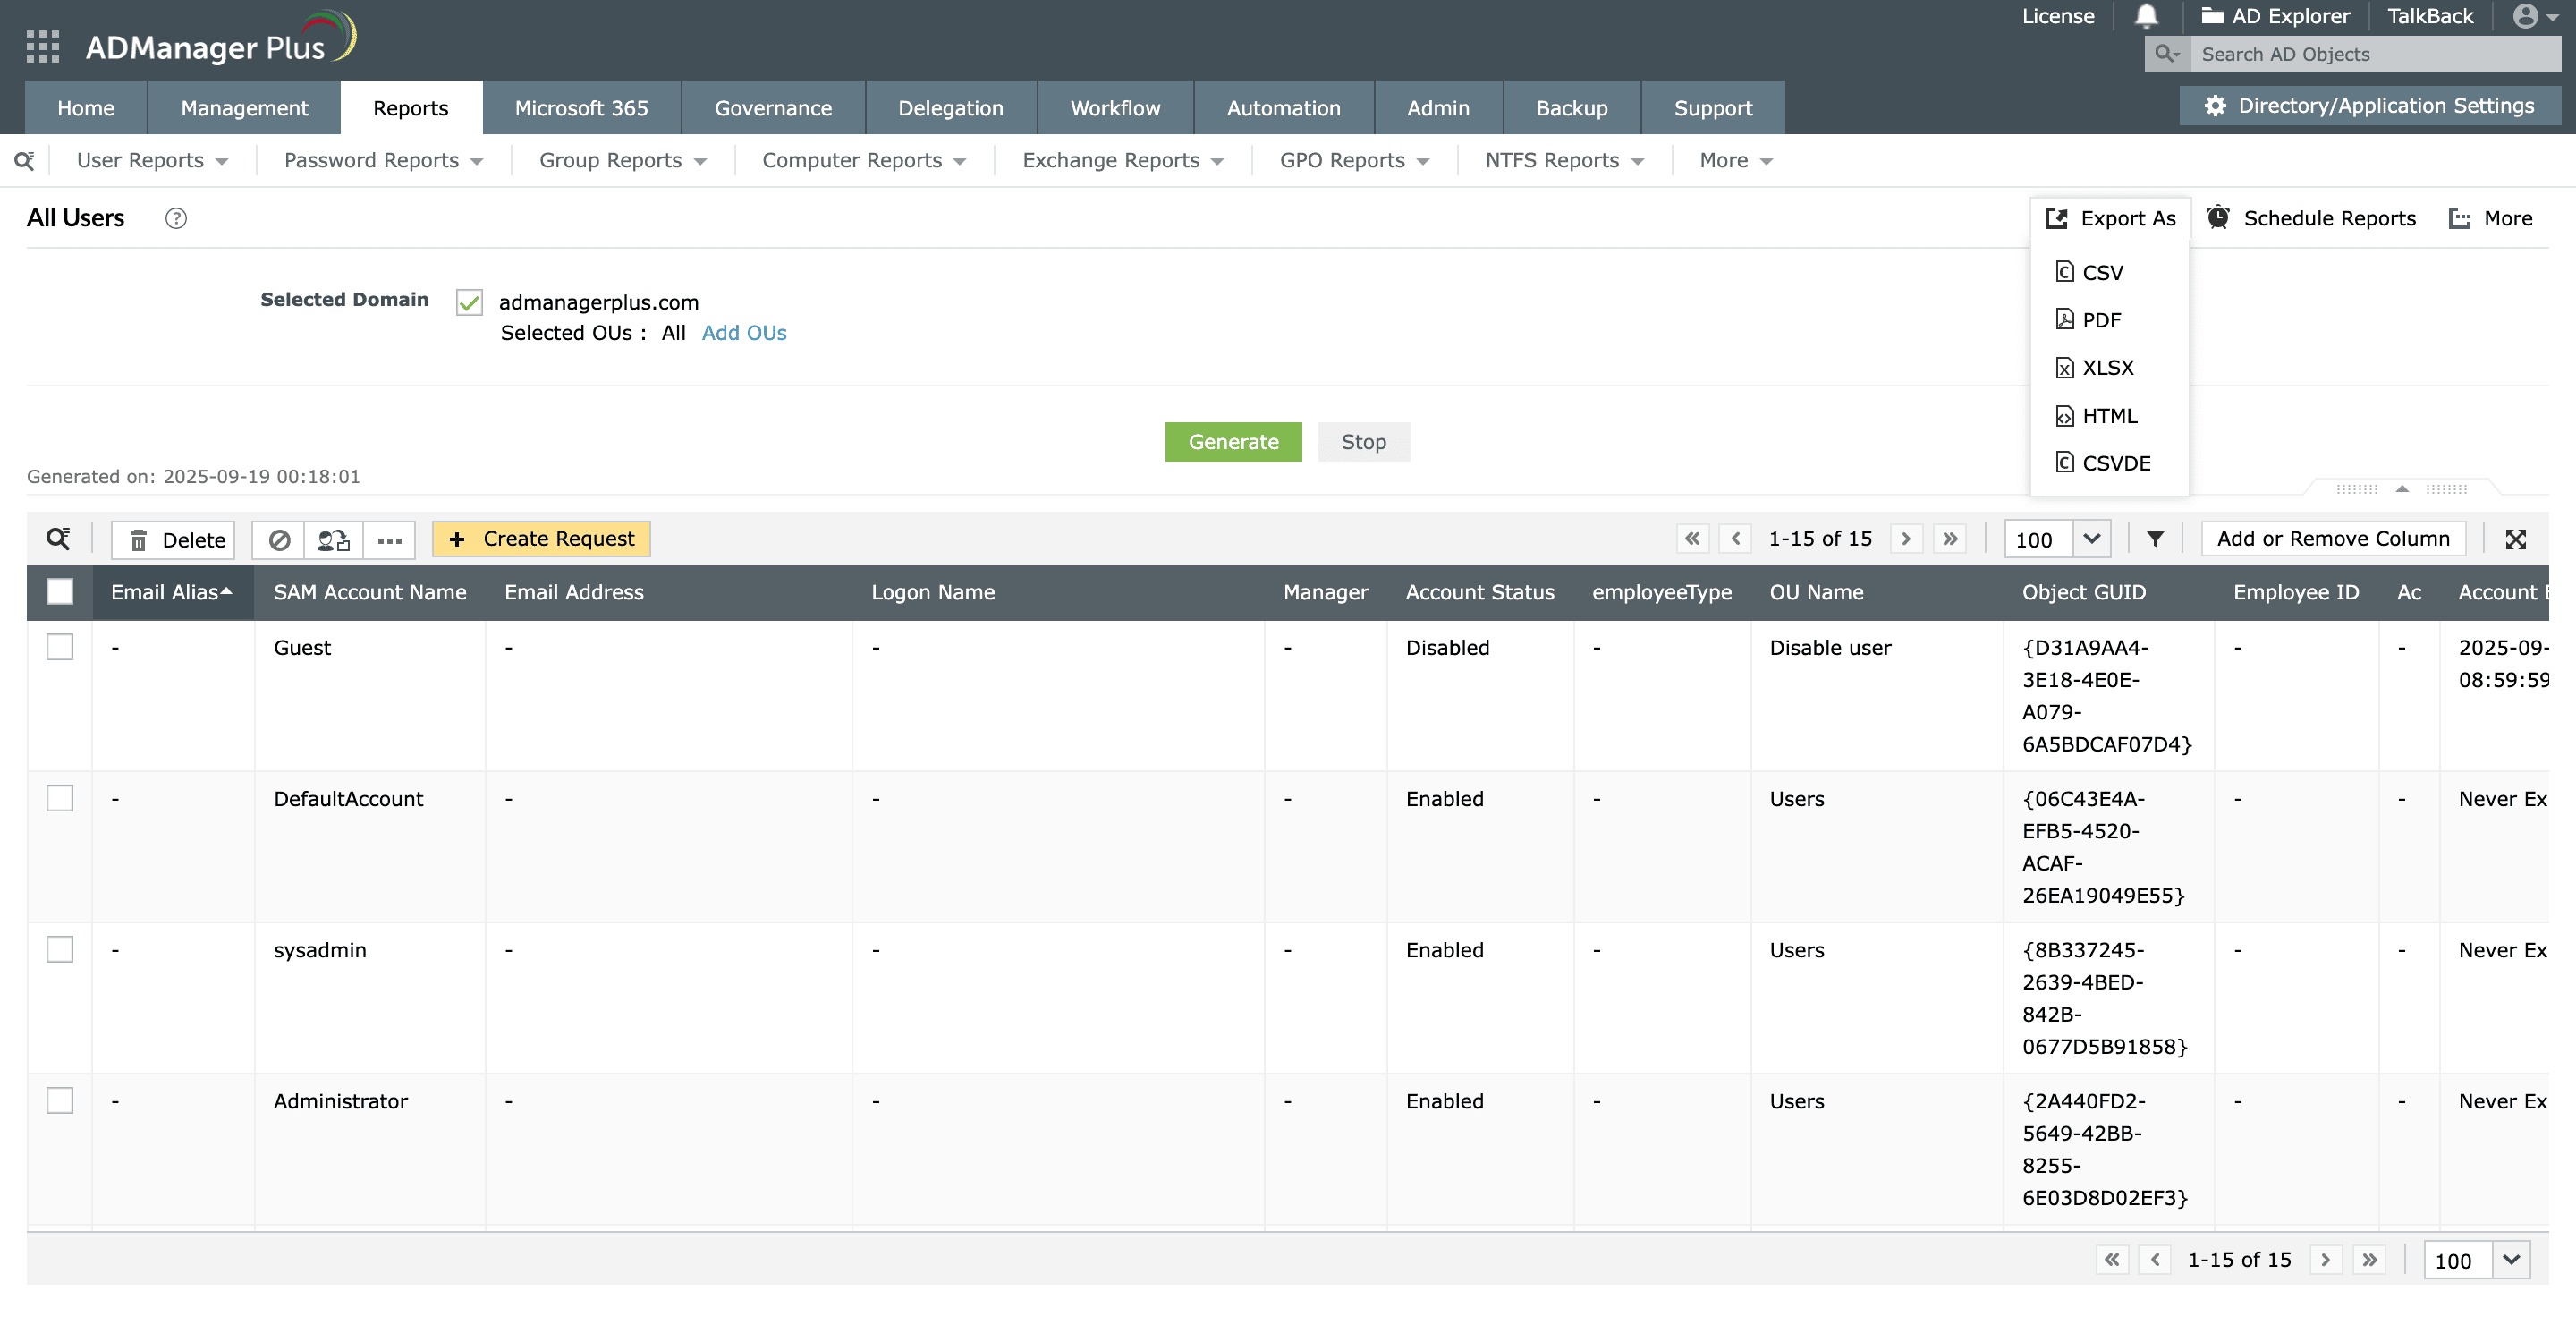Open the ellipsis more actions icon
Image resolution: width=2576 pixels, height=1342 pixels.
click(389, 540)
